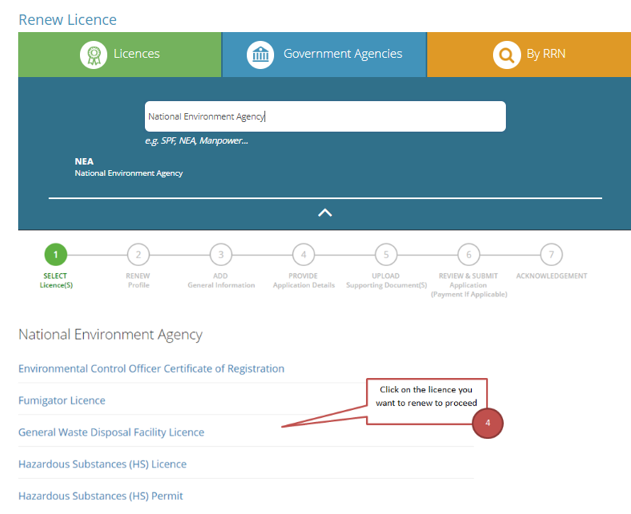Select the By RRN tab
This screenshot has height=514, width=631.
pos(528,54)
